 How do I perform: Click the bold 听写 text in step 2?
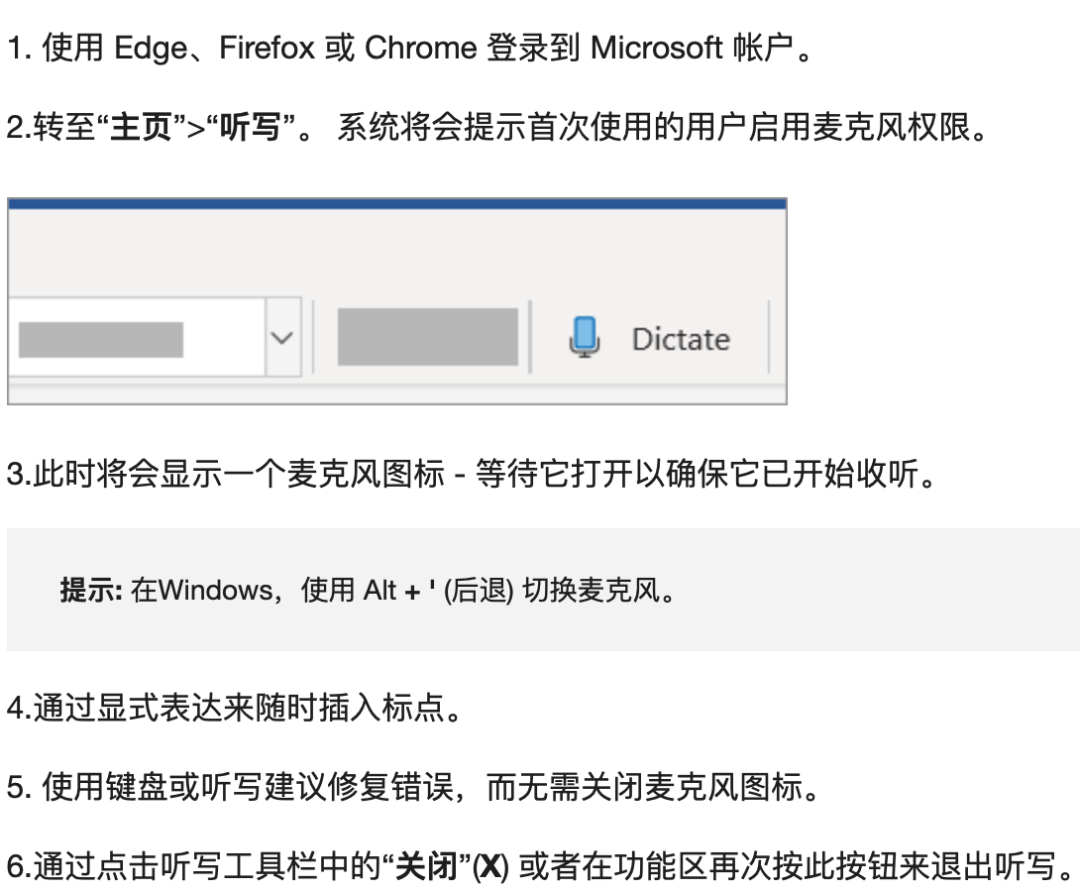(x=250, y=127)
